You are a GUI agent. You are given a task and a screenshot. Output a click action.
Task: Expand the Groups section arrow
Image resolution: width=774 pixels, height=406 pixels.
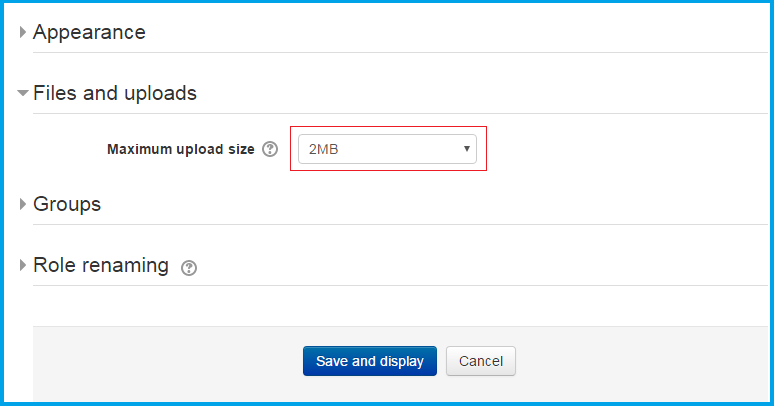[23, 205]
